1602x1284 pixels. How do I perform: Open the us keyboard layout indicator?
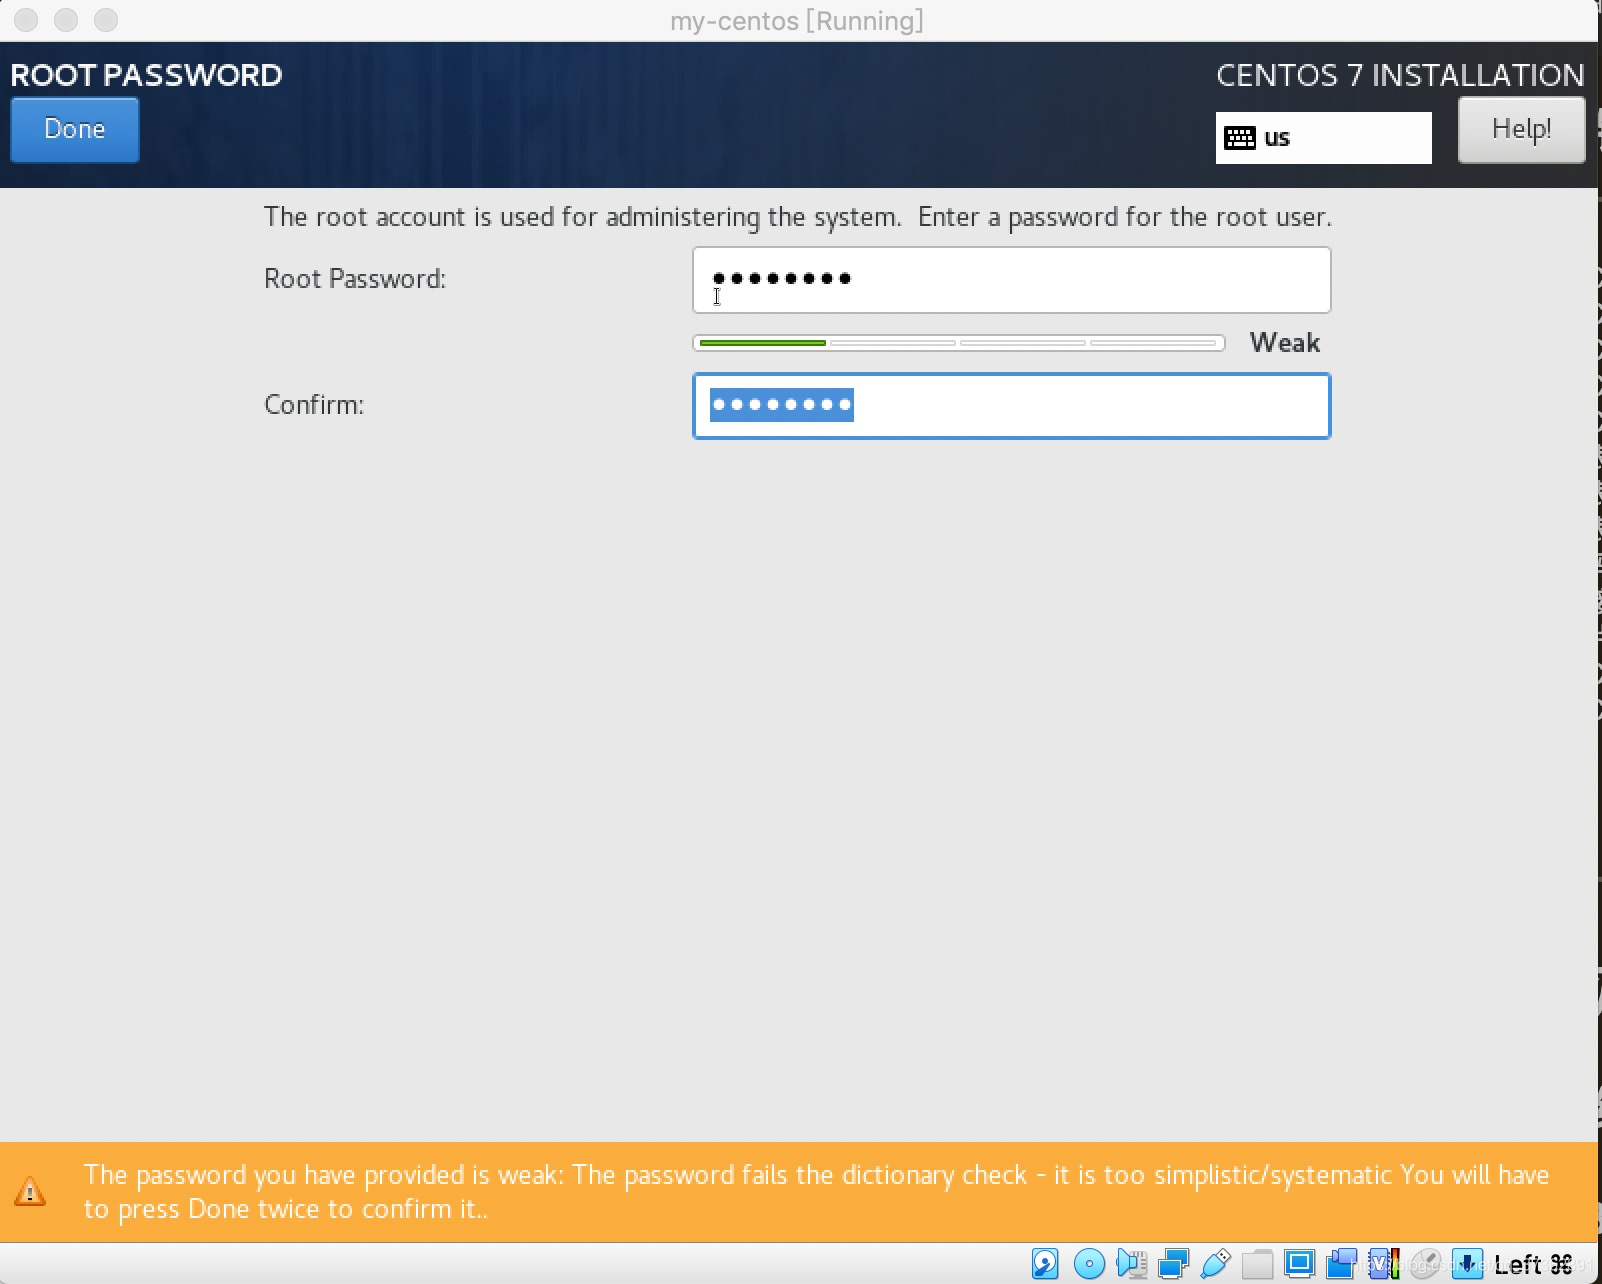click(1323, 138)
